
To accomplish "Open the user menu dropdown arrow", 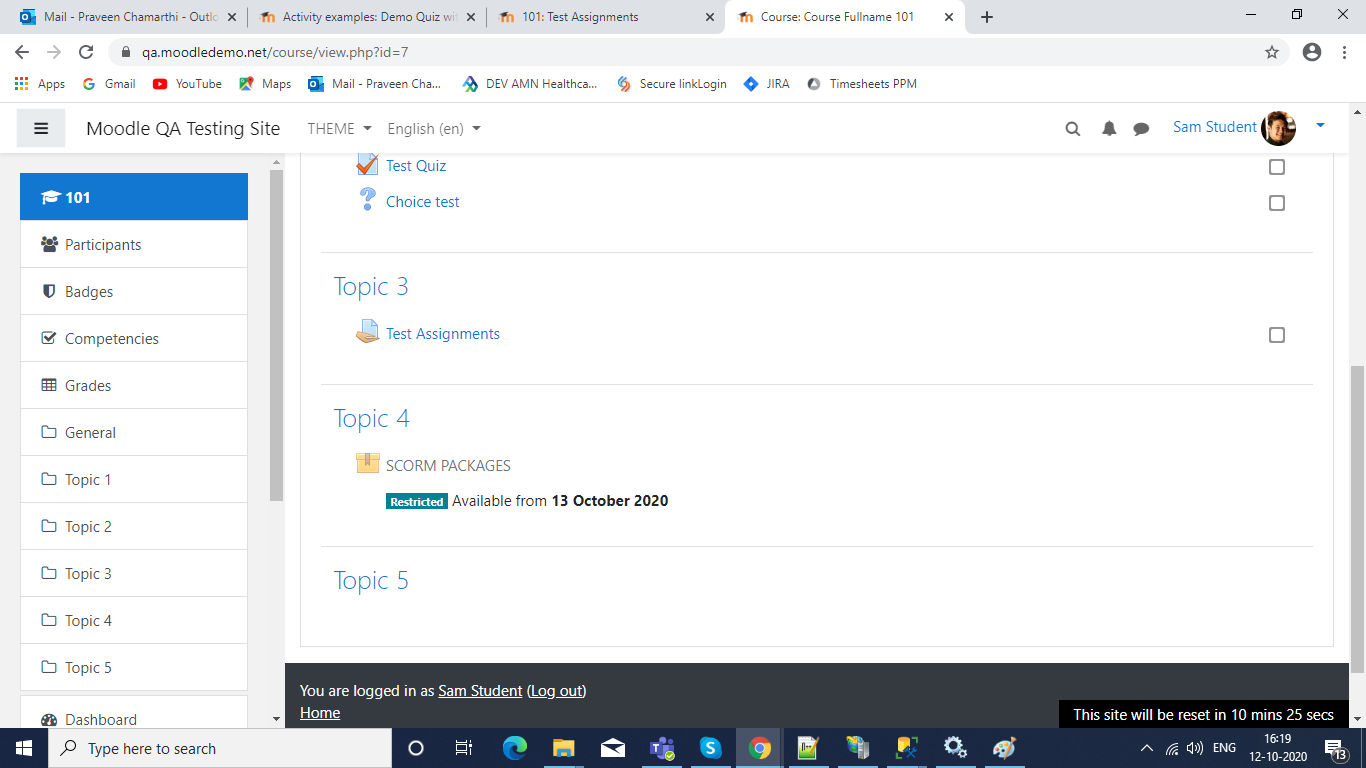I will (1320, 126).
